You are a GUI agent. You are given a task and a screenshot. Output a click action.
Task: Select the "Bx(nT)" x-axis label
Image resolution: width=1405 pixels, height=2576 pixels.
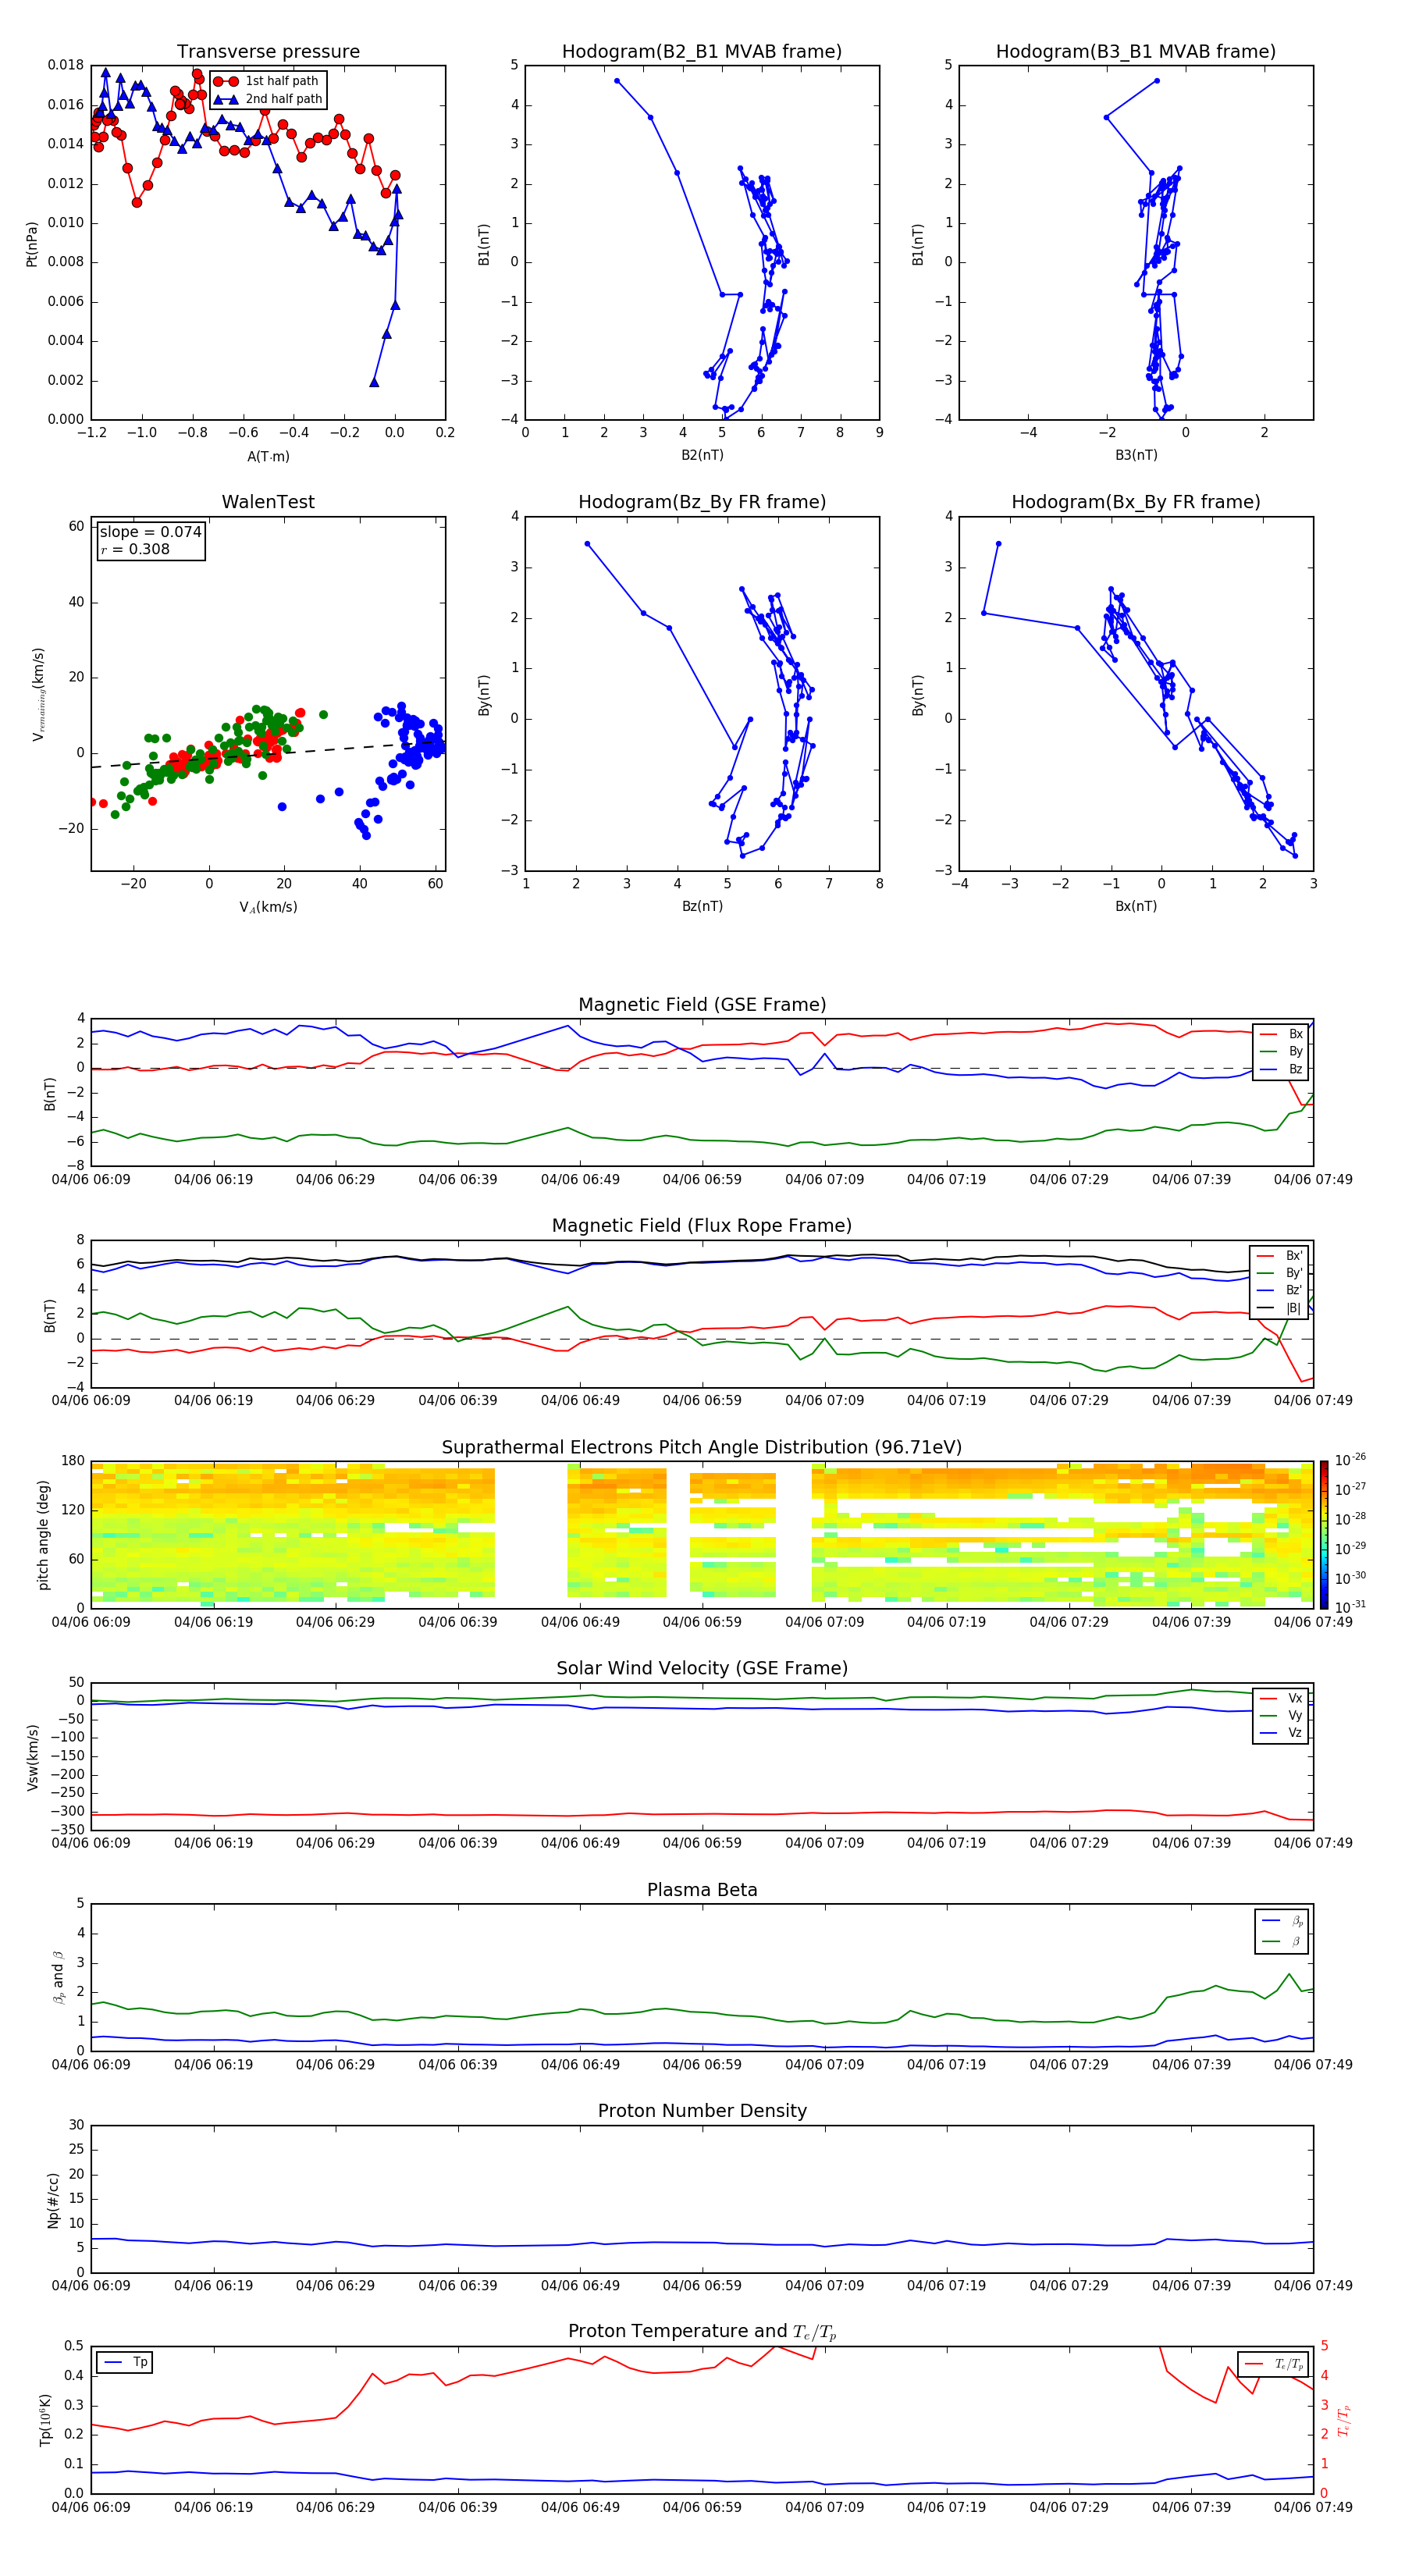1136,906
